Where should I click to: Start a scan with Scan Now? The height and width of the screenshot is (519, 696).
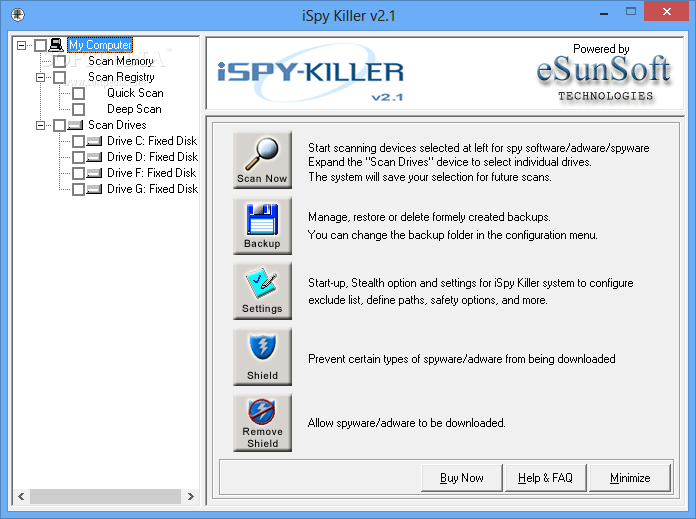(x=262, y=160)
